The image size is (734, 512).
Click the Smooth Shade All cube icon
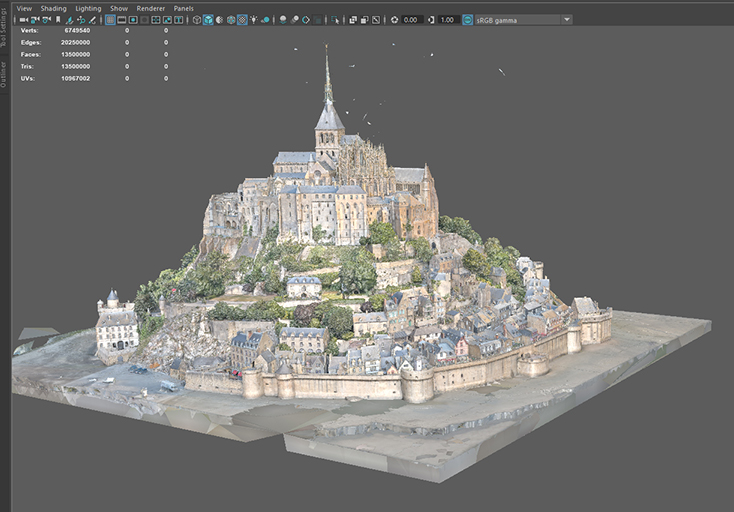(x=208, y=20)
